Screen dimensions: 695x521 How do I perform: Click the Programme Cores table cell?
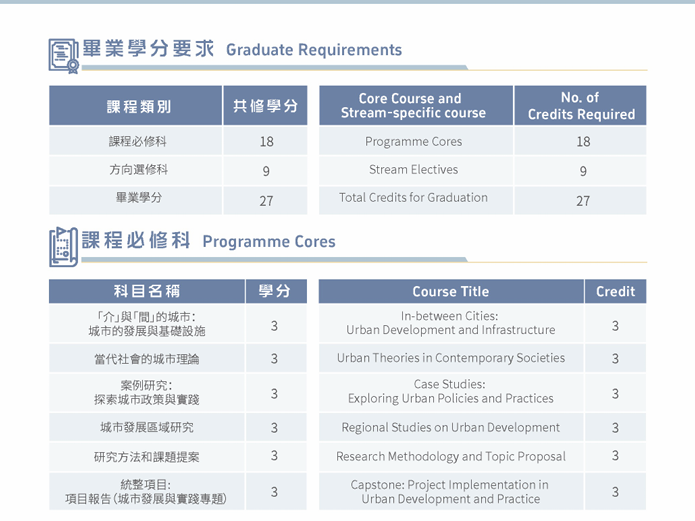coord(416,141)
